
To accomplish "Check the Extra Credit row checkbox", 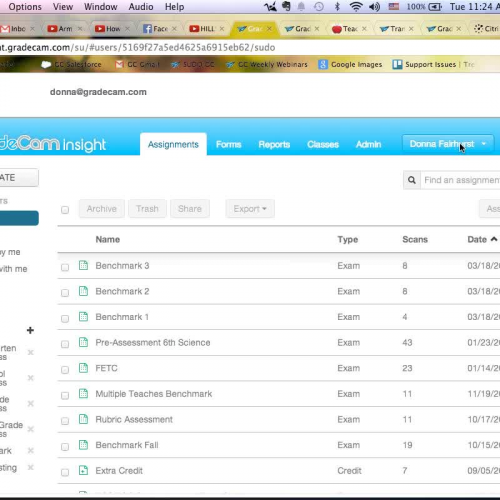I will coord(65,472).
